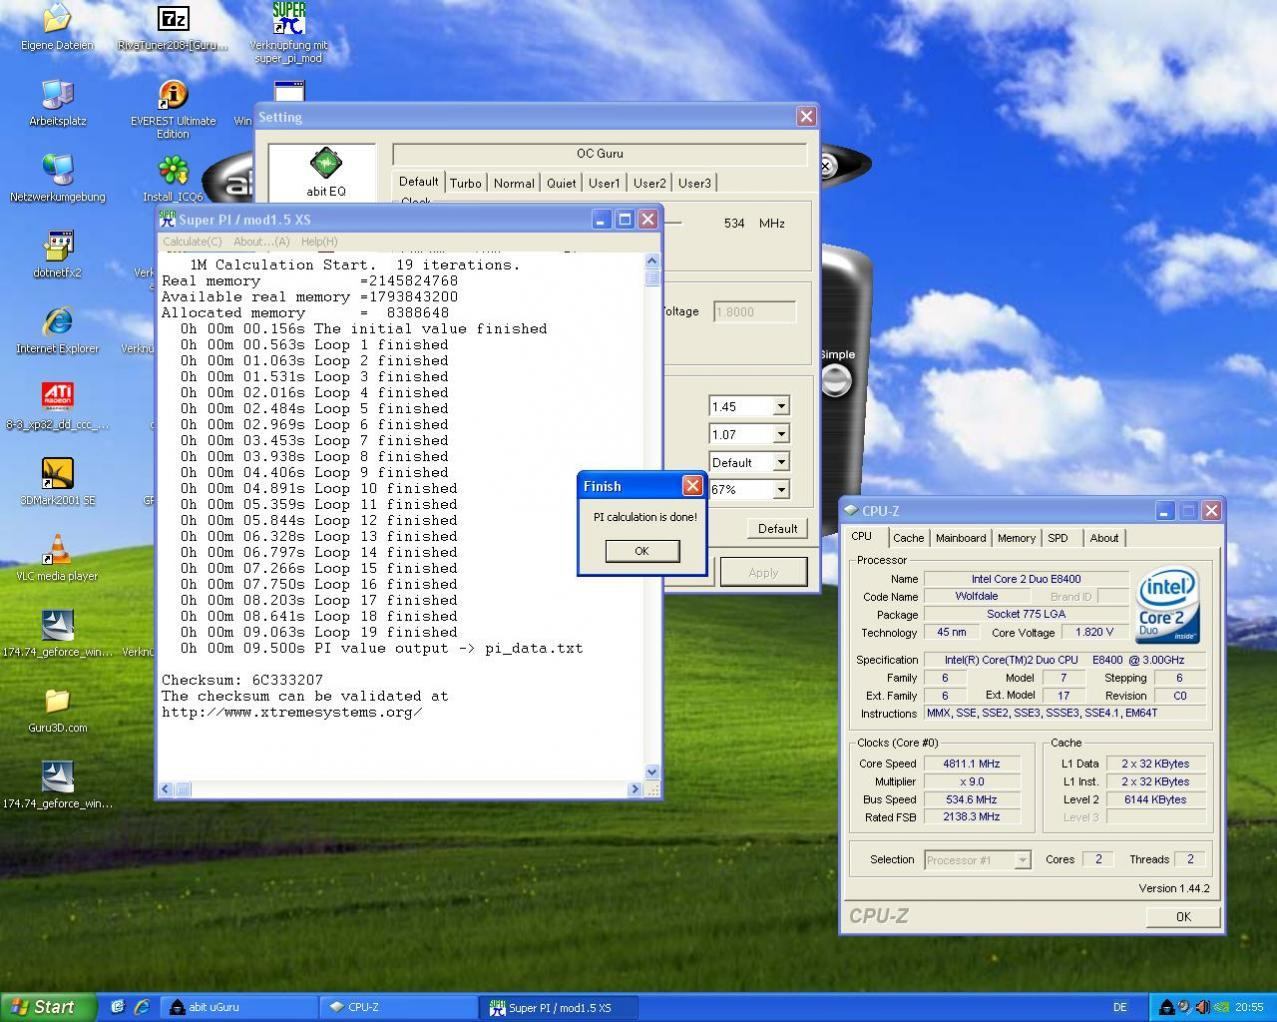Click the Core Speed 4811.1 MHz field
Screen dimensions: 1277x1022
tap(971, 763)
